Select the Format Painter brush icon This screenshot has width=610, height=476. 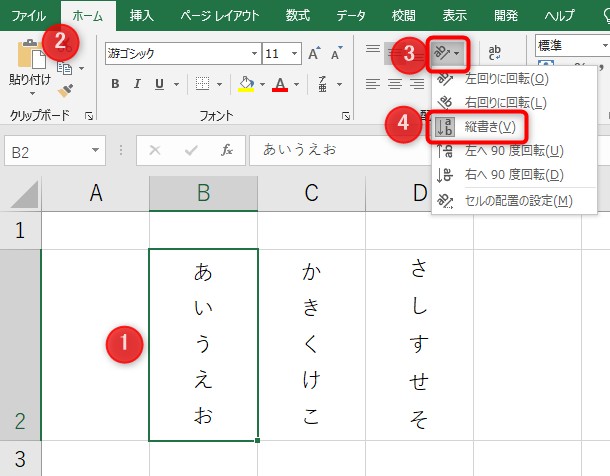tap(65, 90)
